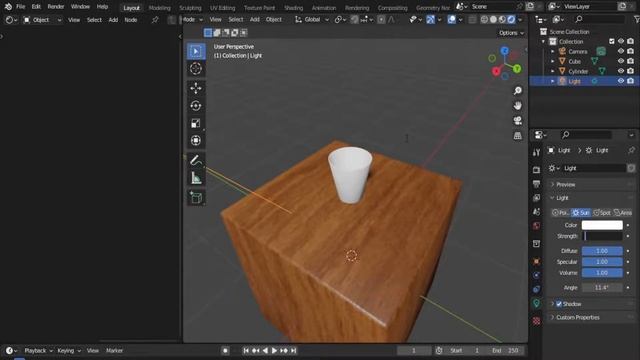The width and height of the screenshot is (640, 360).
Task: Click the Blender logo icon
Action: click(8, 7)
